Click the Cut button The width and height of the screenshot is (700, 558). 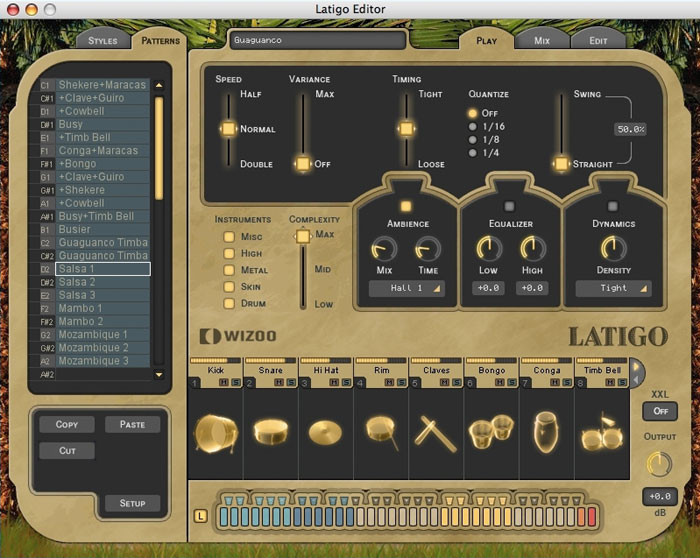67,451
